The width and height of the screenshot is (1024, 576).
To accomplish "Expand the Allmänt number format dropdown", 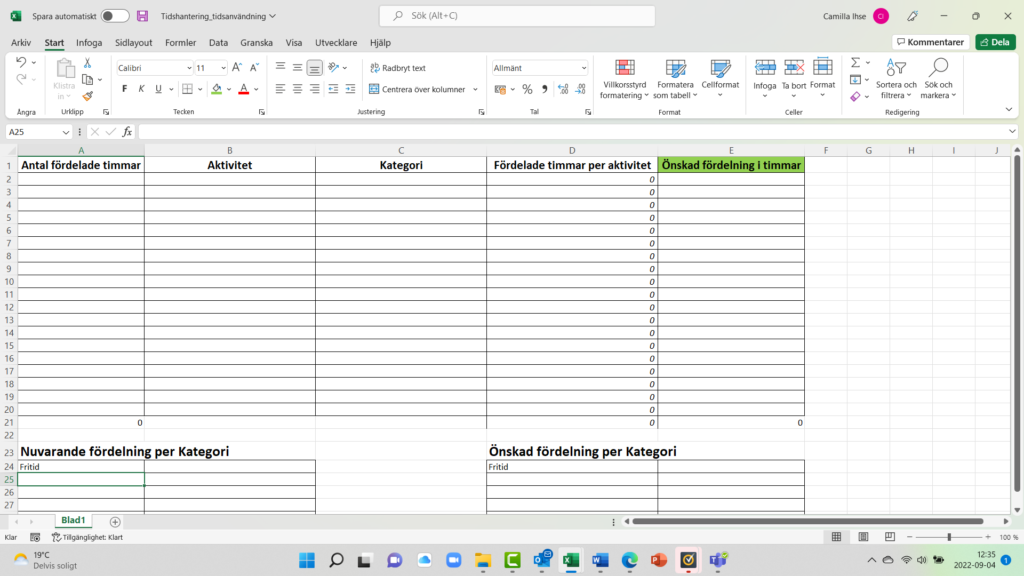I will click(584, 68).
